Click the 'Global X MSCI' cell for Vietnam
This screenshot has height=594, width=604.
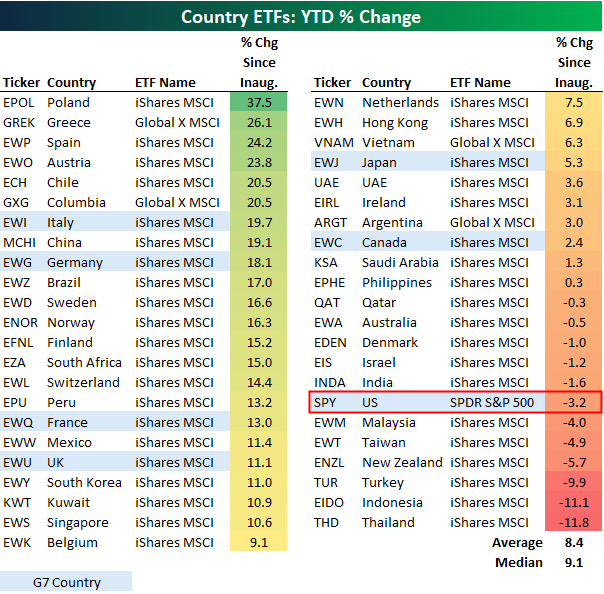coord(492,142)
